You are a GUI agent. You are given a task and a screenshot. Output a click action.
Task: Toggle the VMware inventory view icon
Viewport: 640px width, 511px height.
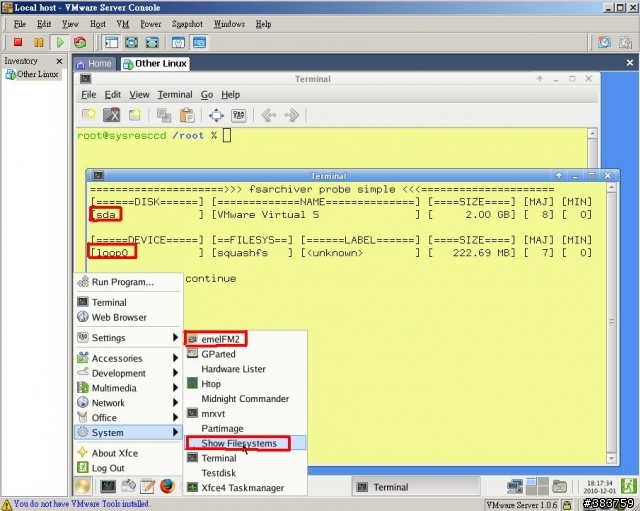111,42
